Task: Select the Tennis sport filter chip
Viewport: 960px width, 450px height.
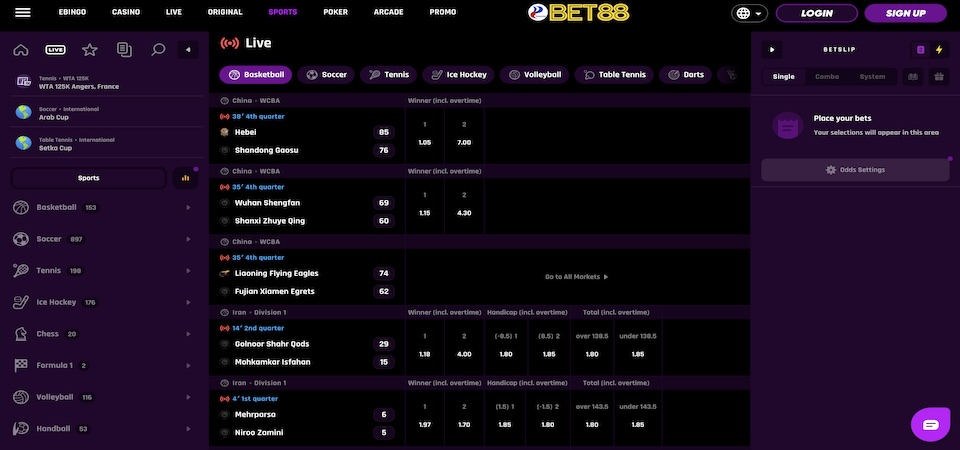Action: point(388,75)
